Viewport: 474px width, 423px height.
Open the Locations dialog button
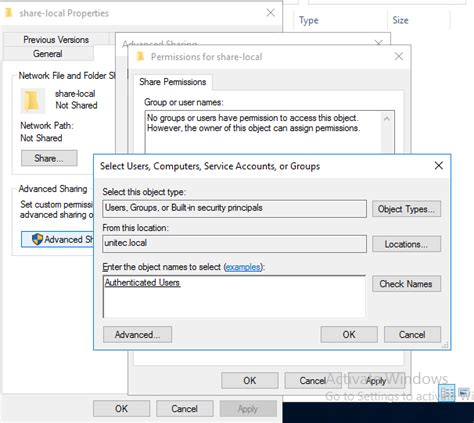click(x=406, y=244)
